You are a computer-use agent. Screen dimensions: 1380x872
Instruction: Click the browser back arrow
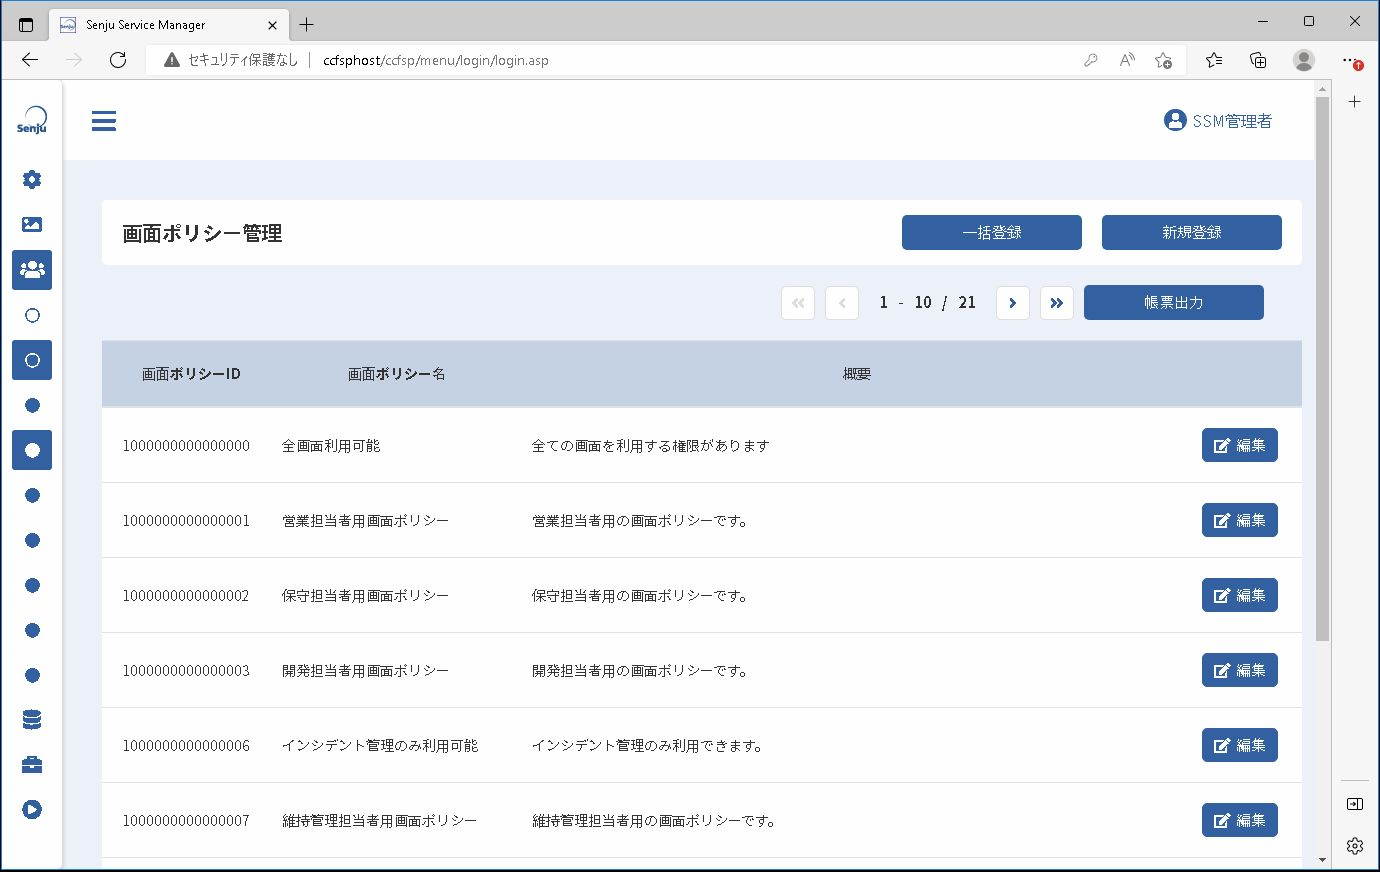pyautogui.click(x=30, y=60)
